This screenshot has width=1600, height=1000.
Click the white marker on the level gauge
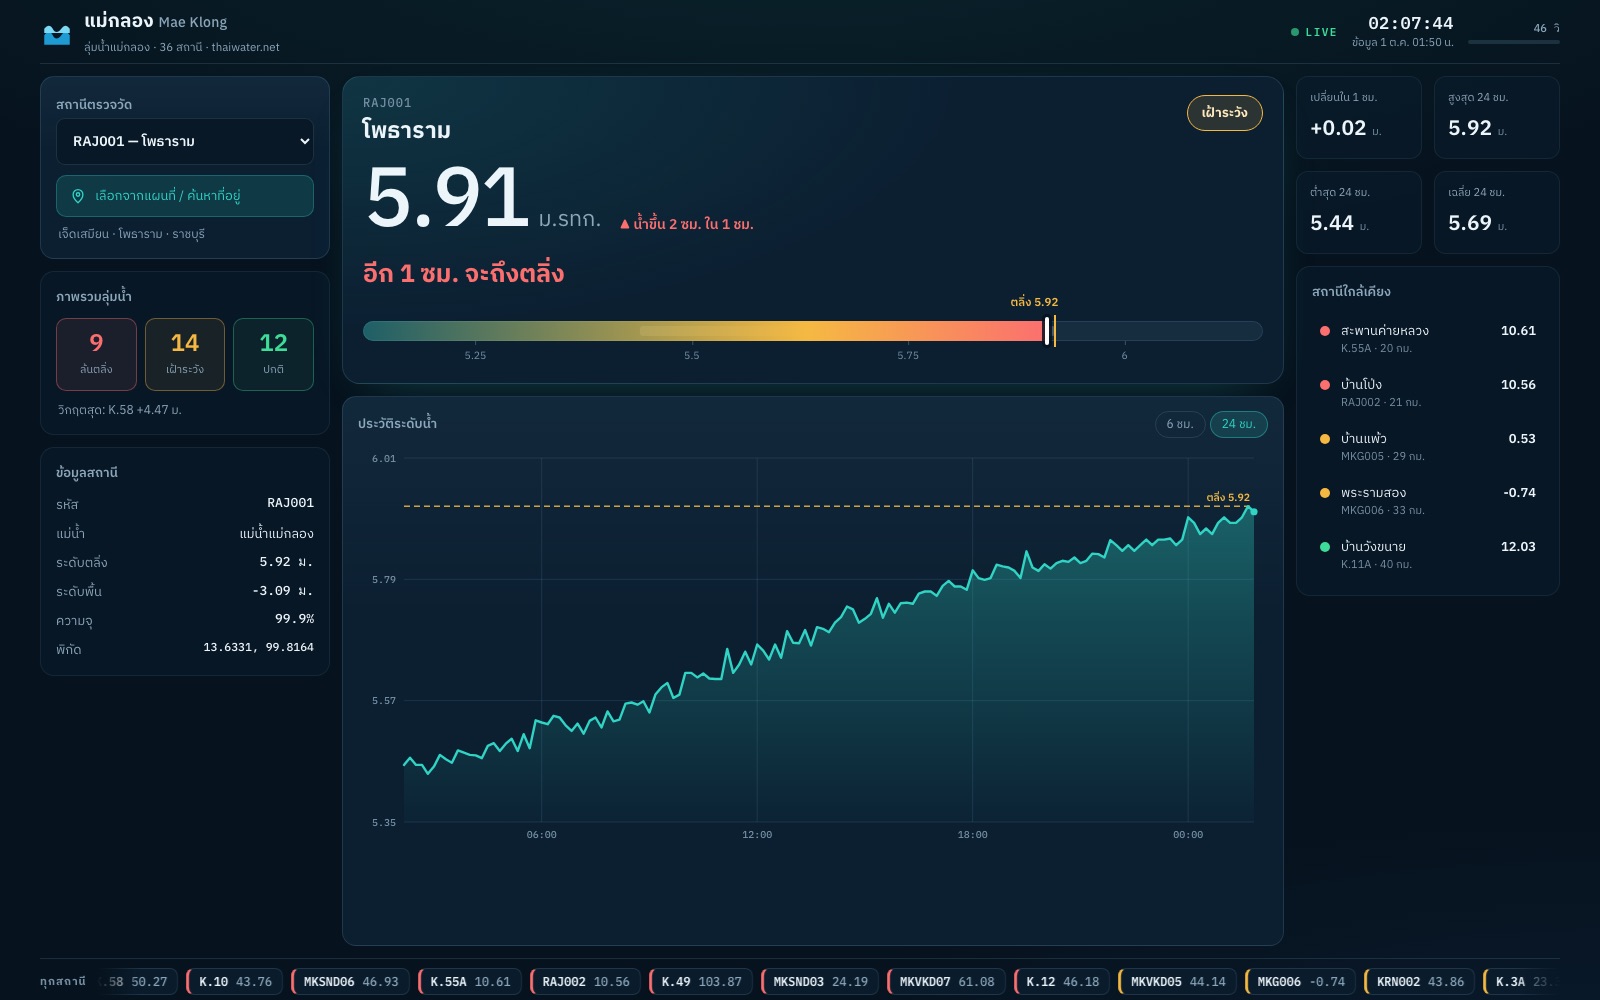(x=1047, y=331)
